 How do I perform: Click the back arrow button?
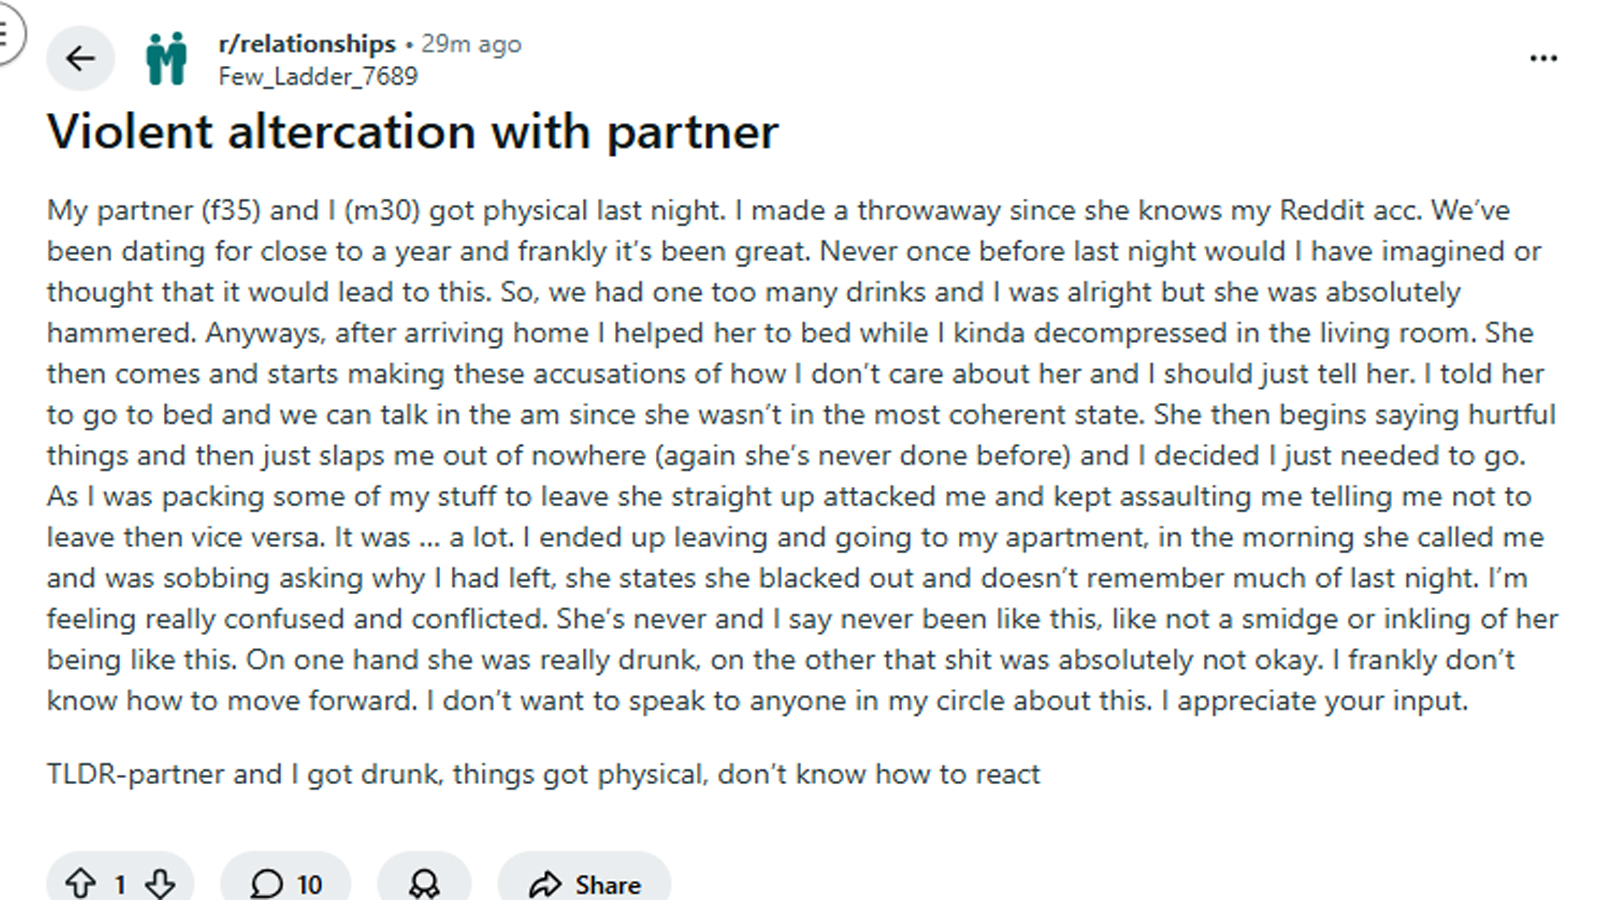tap(80, 59)
